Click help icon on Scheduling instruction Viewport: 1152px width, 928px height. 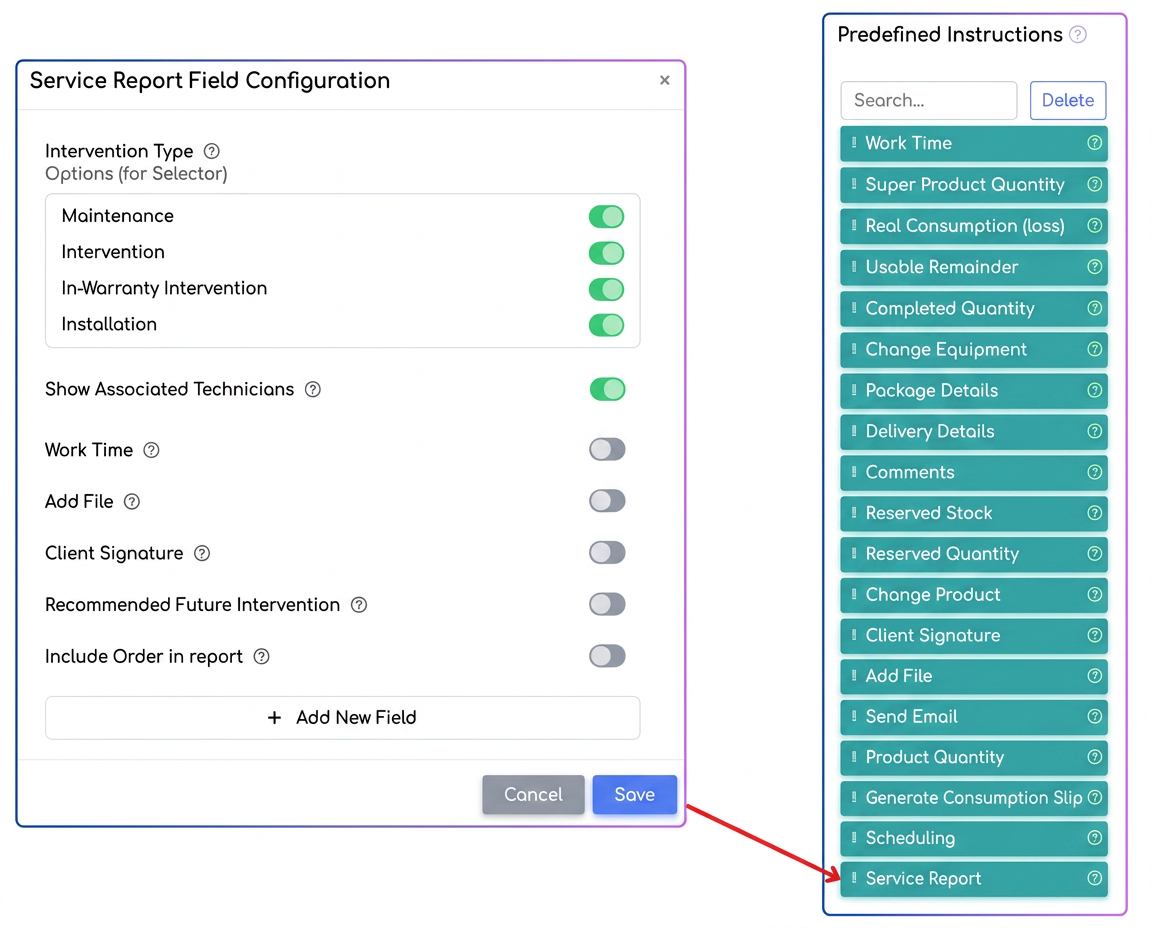point(1094,838)
